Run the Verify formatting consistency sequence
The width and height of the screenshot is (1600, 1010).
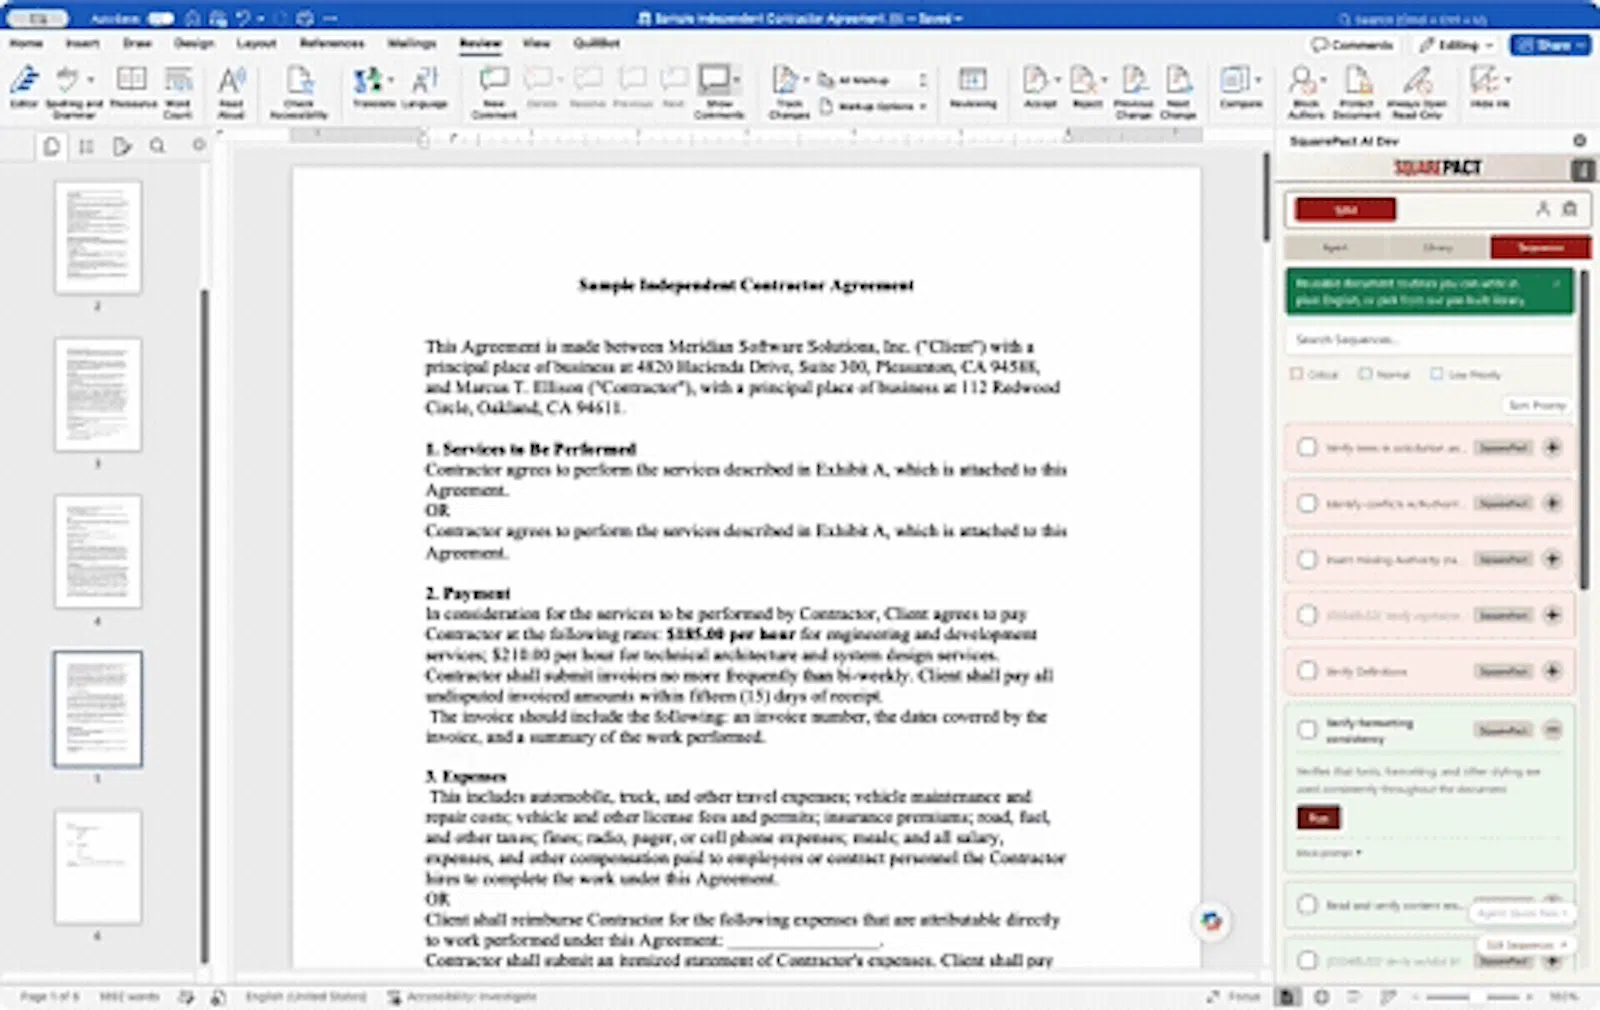pos(1318,818)
